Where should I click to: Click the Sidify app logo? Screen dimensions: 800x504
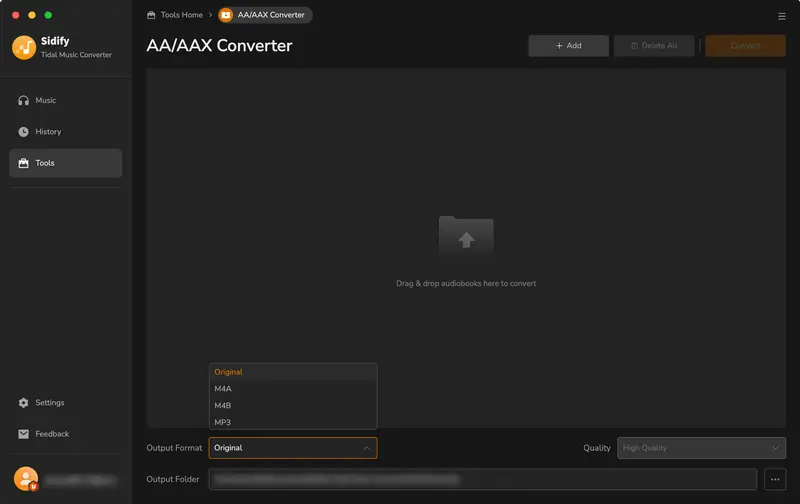pyautogui.click(x=24, y=47)
